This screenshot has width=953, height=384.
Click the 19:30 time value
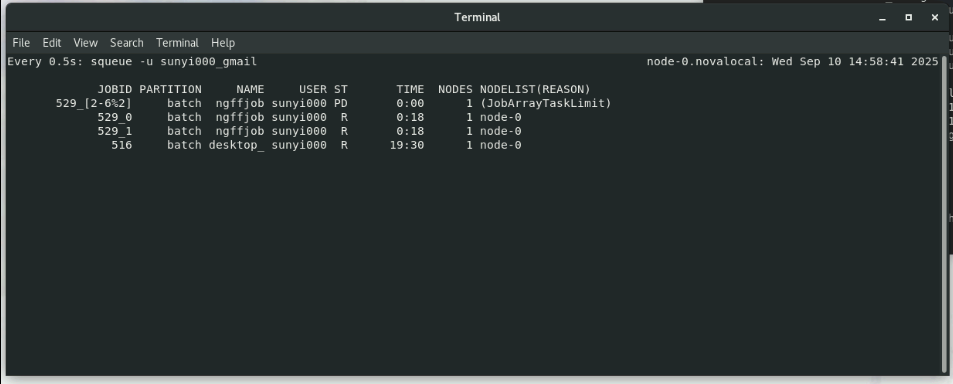(x=407, y=145)
